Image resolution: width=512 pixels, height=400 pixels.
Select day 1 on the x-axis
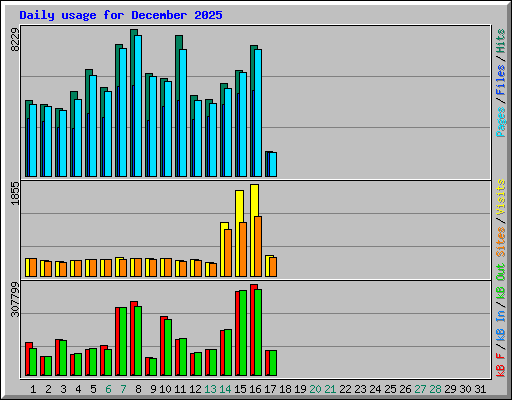point(33,389)
